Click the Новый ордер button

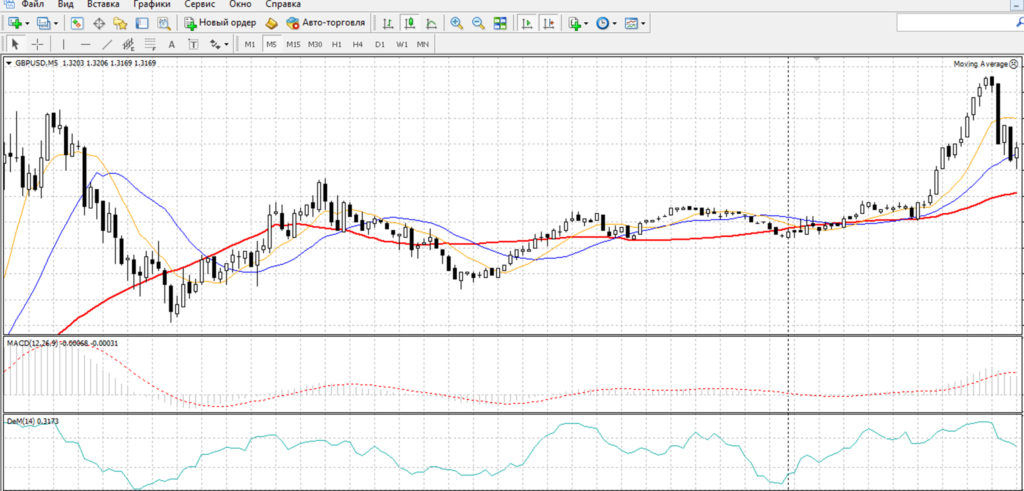point(221,24)
